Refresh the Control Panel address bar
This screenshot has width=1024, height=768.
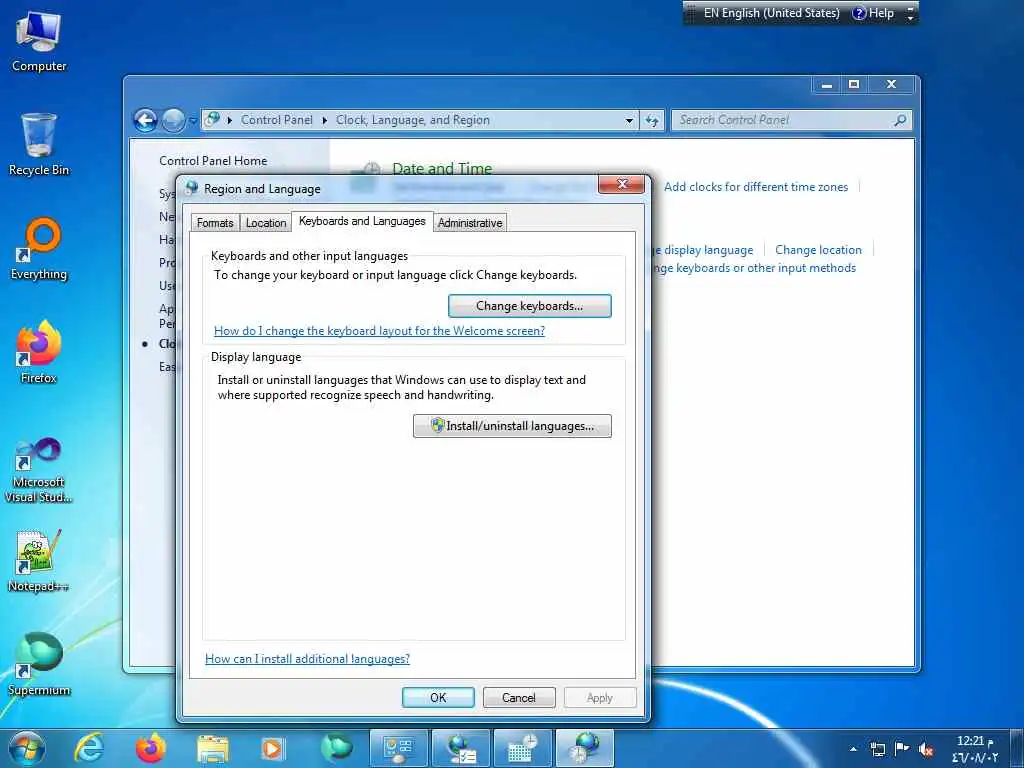[x=652, y=120]
